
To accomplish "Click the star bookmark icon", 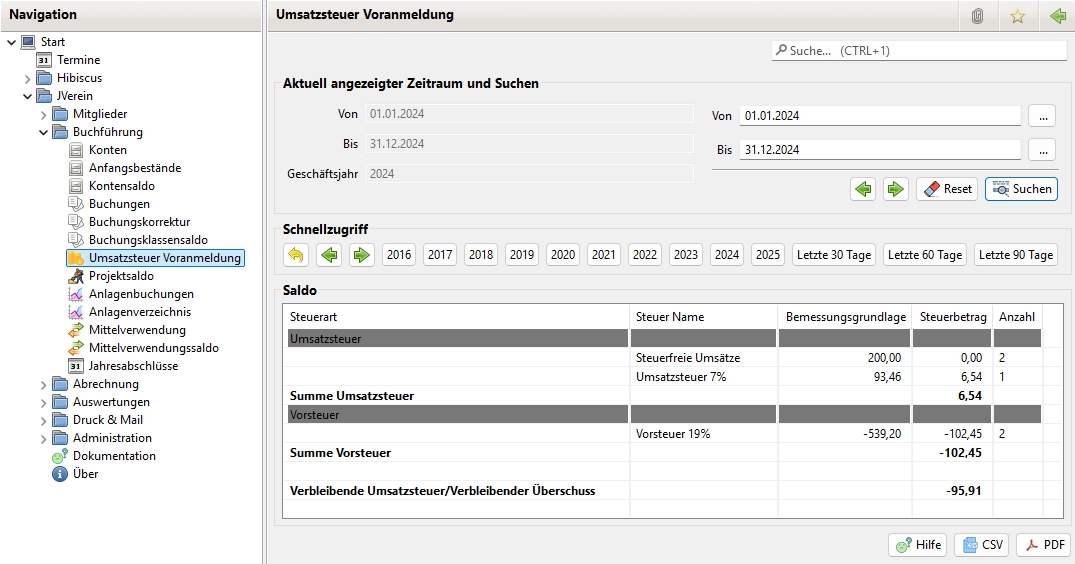I will [x=1017, y=16].
